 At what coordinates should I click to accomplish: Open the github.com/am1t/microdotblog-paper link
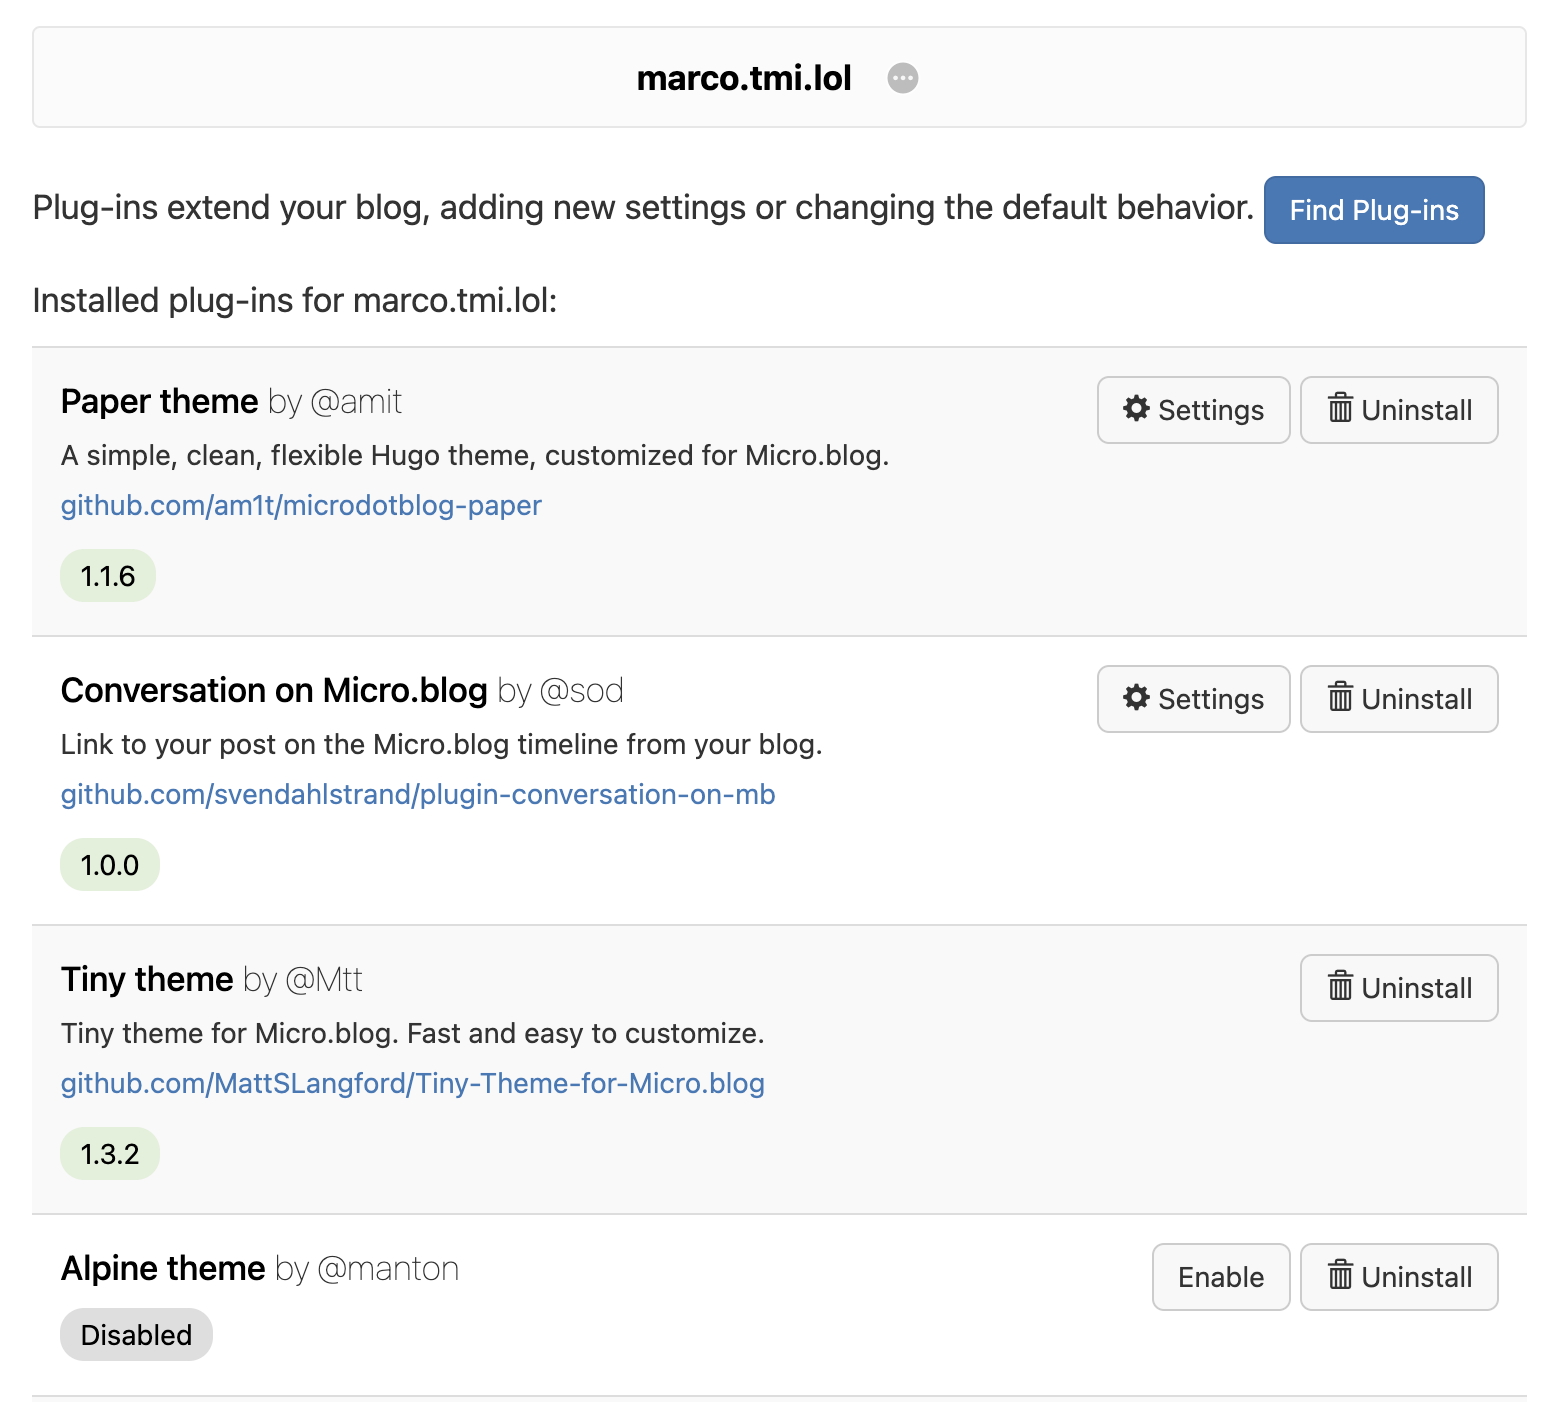(301, 505)
